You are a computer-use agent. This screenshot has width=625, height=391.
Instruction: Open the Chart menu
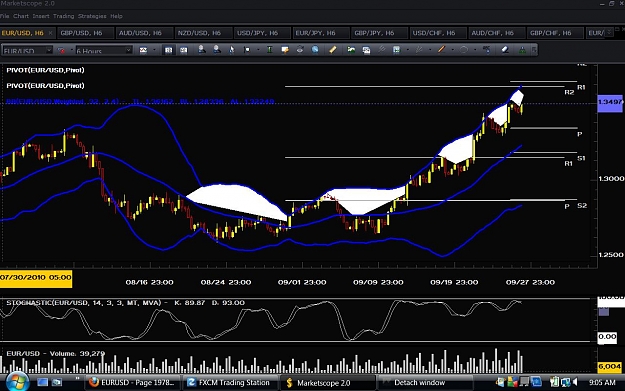point(21,16)
